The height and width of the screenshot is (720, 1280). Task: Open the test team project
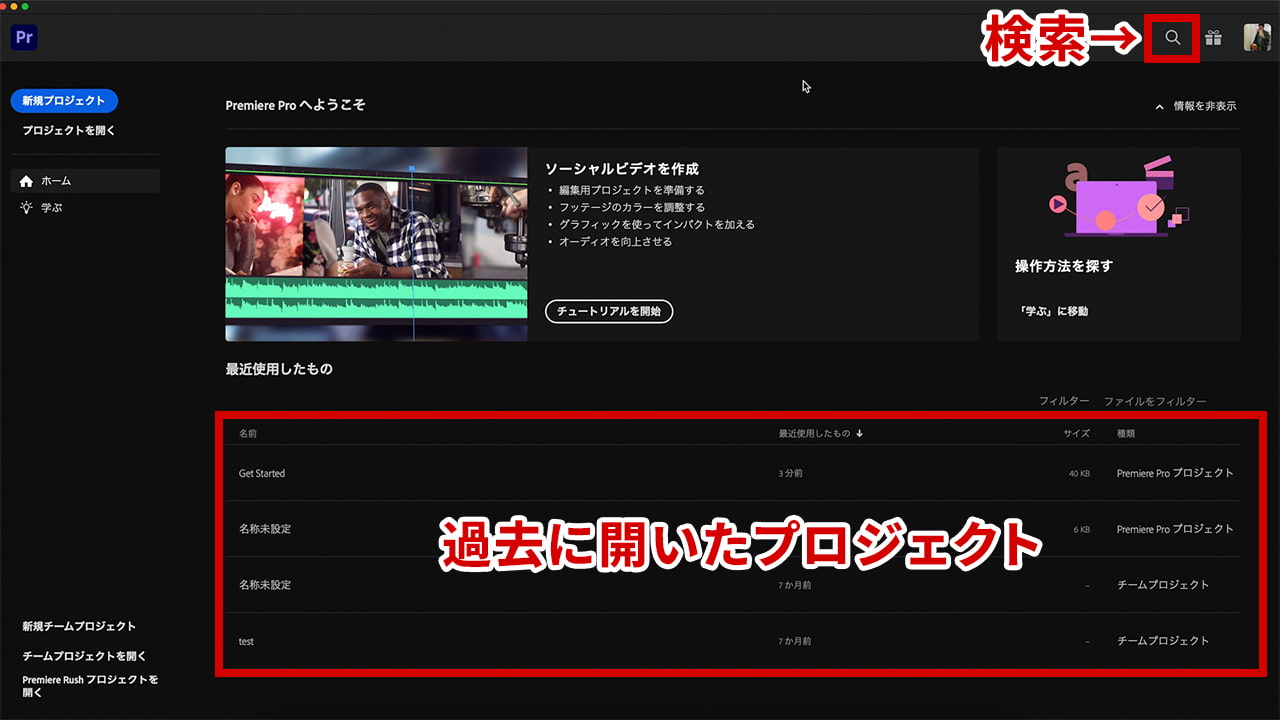(x=733, y=641)
